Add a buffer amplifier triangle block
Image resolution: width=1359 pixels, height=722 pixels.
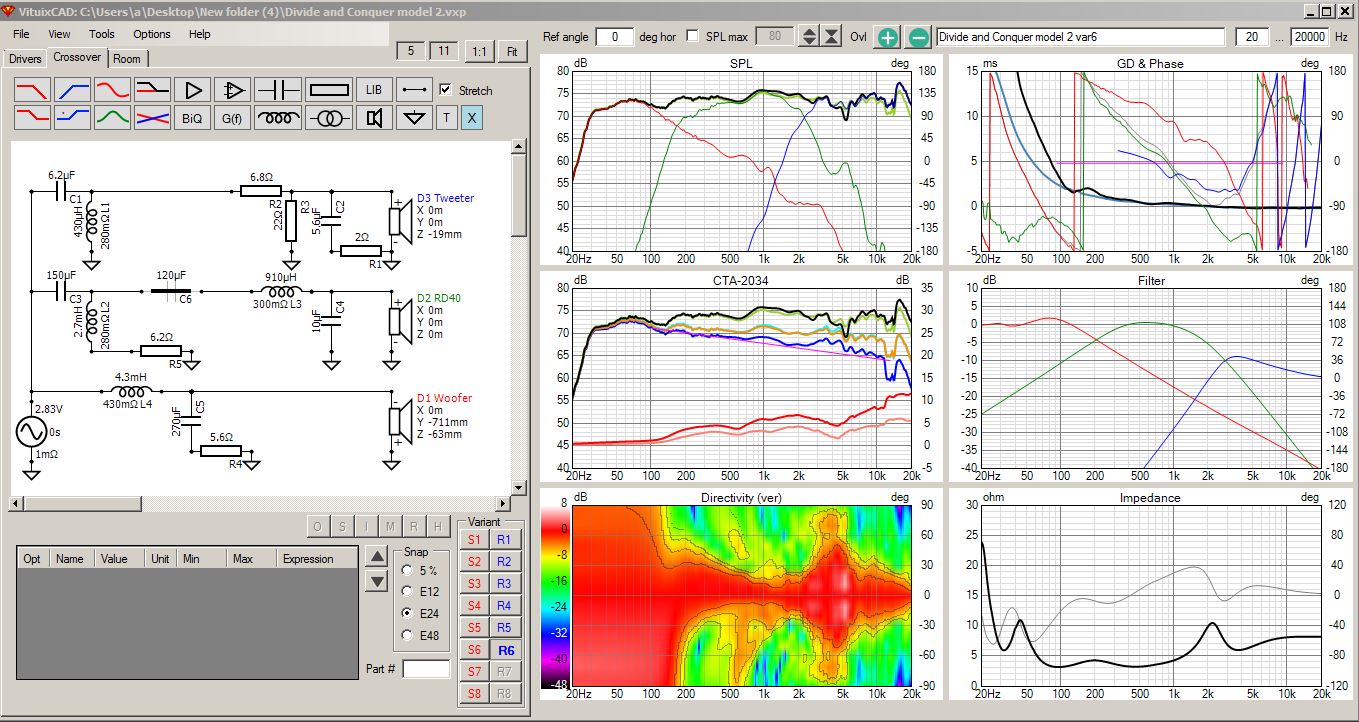click(192, 89)
